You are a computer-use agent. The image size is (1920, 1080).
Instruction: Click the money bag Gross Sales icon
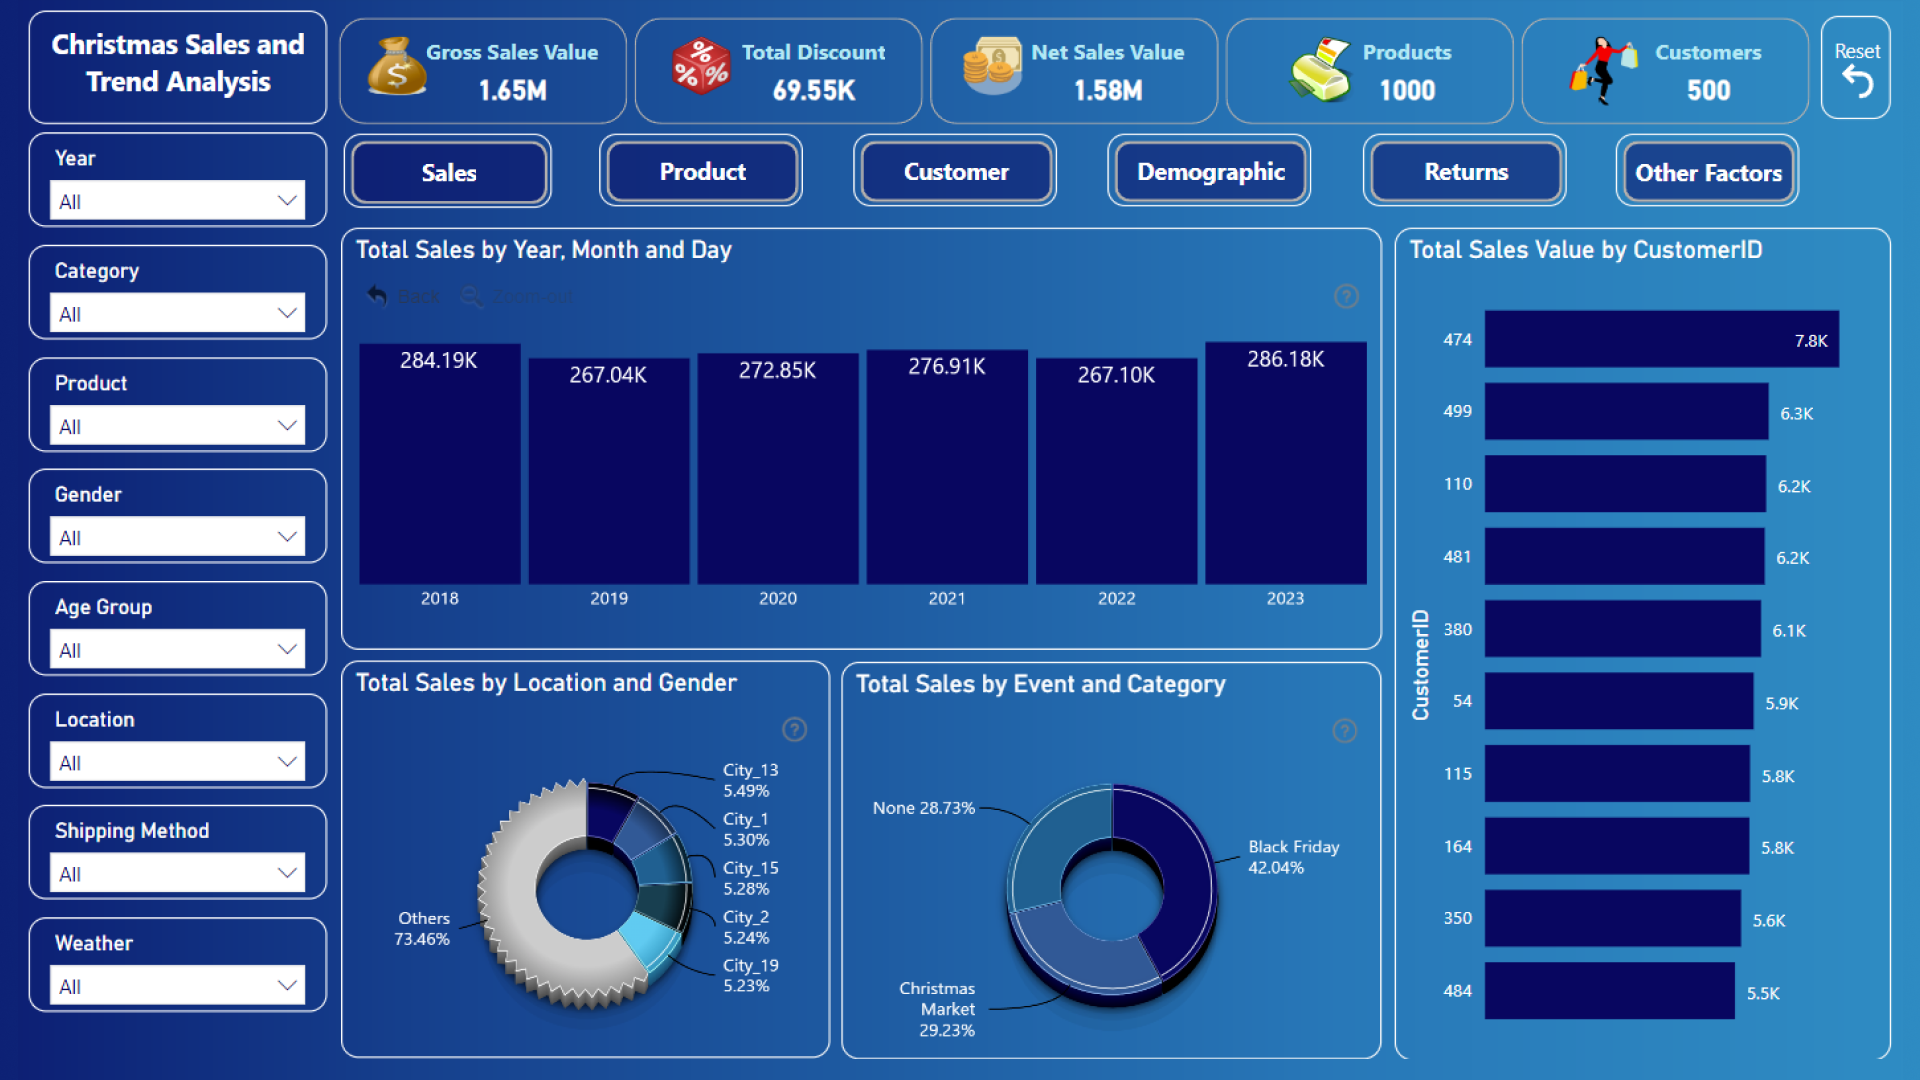[396, 66]
